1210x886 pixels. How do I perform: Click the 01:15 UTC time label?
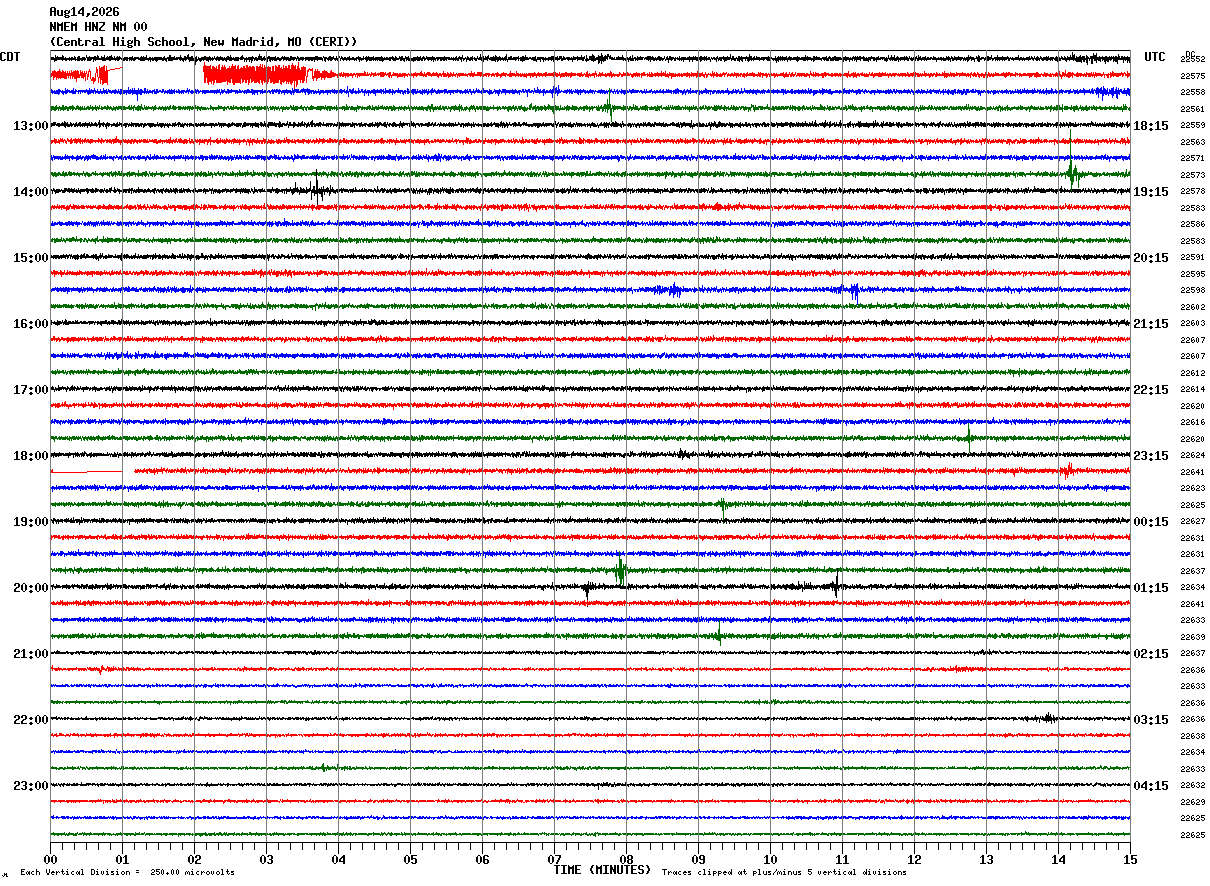click(x=1150, y=588)
